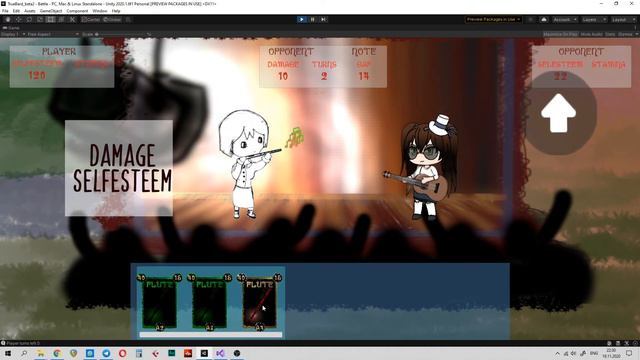The image size is (640, 360).
Task: Select the Transform tool in Unity toolbar
Action: click(61, 19)
